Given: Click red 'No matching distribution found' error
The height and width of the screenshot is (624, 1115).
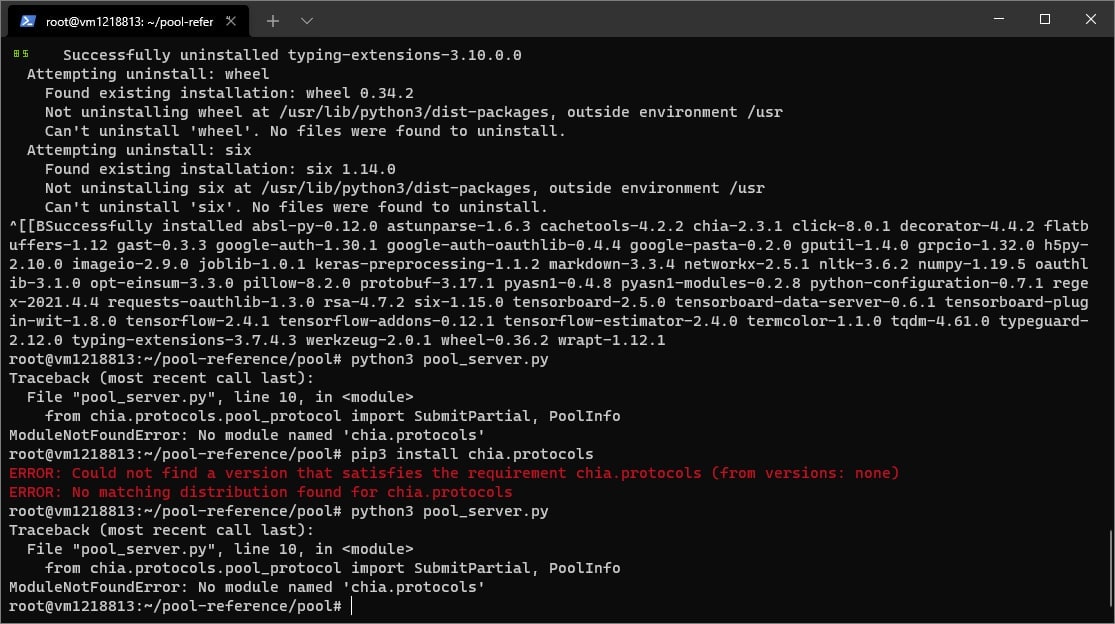Looking at the screenshot, I should [x=260, y=492].
